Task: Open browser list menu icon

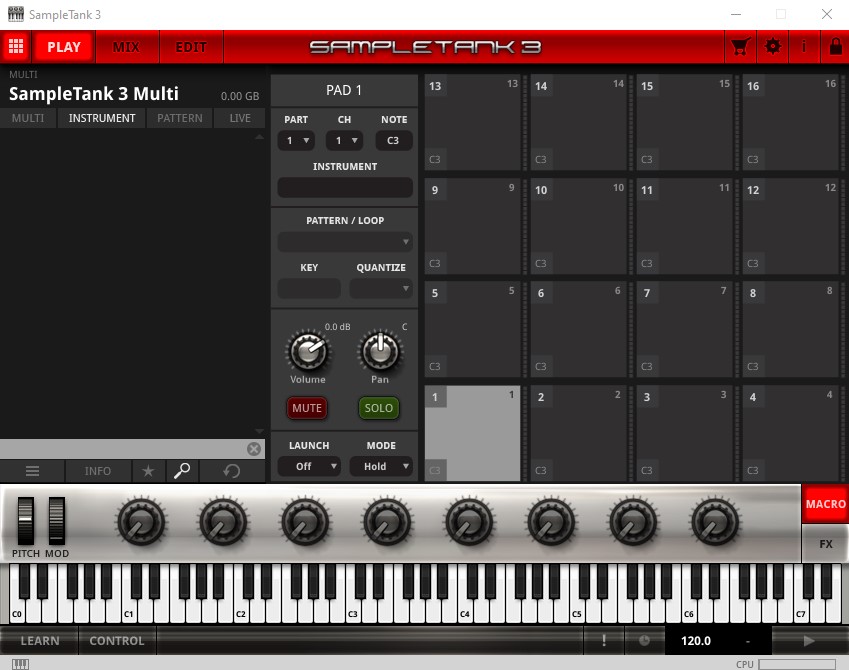Action: click(32, 471)
